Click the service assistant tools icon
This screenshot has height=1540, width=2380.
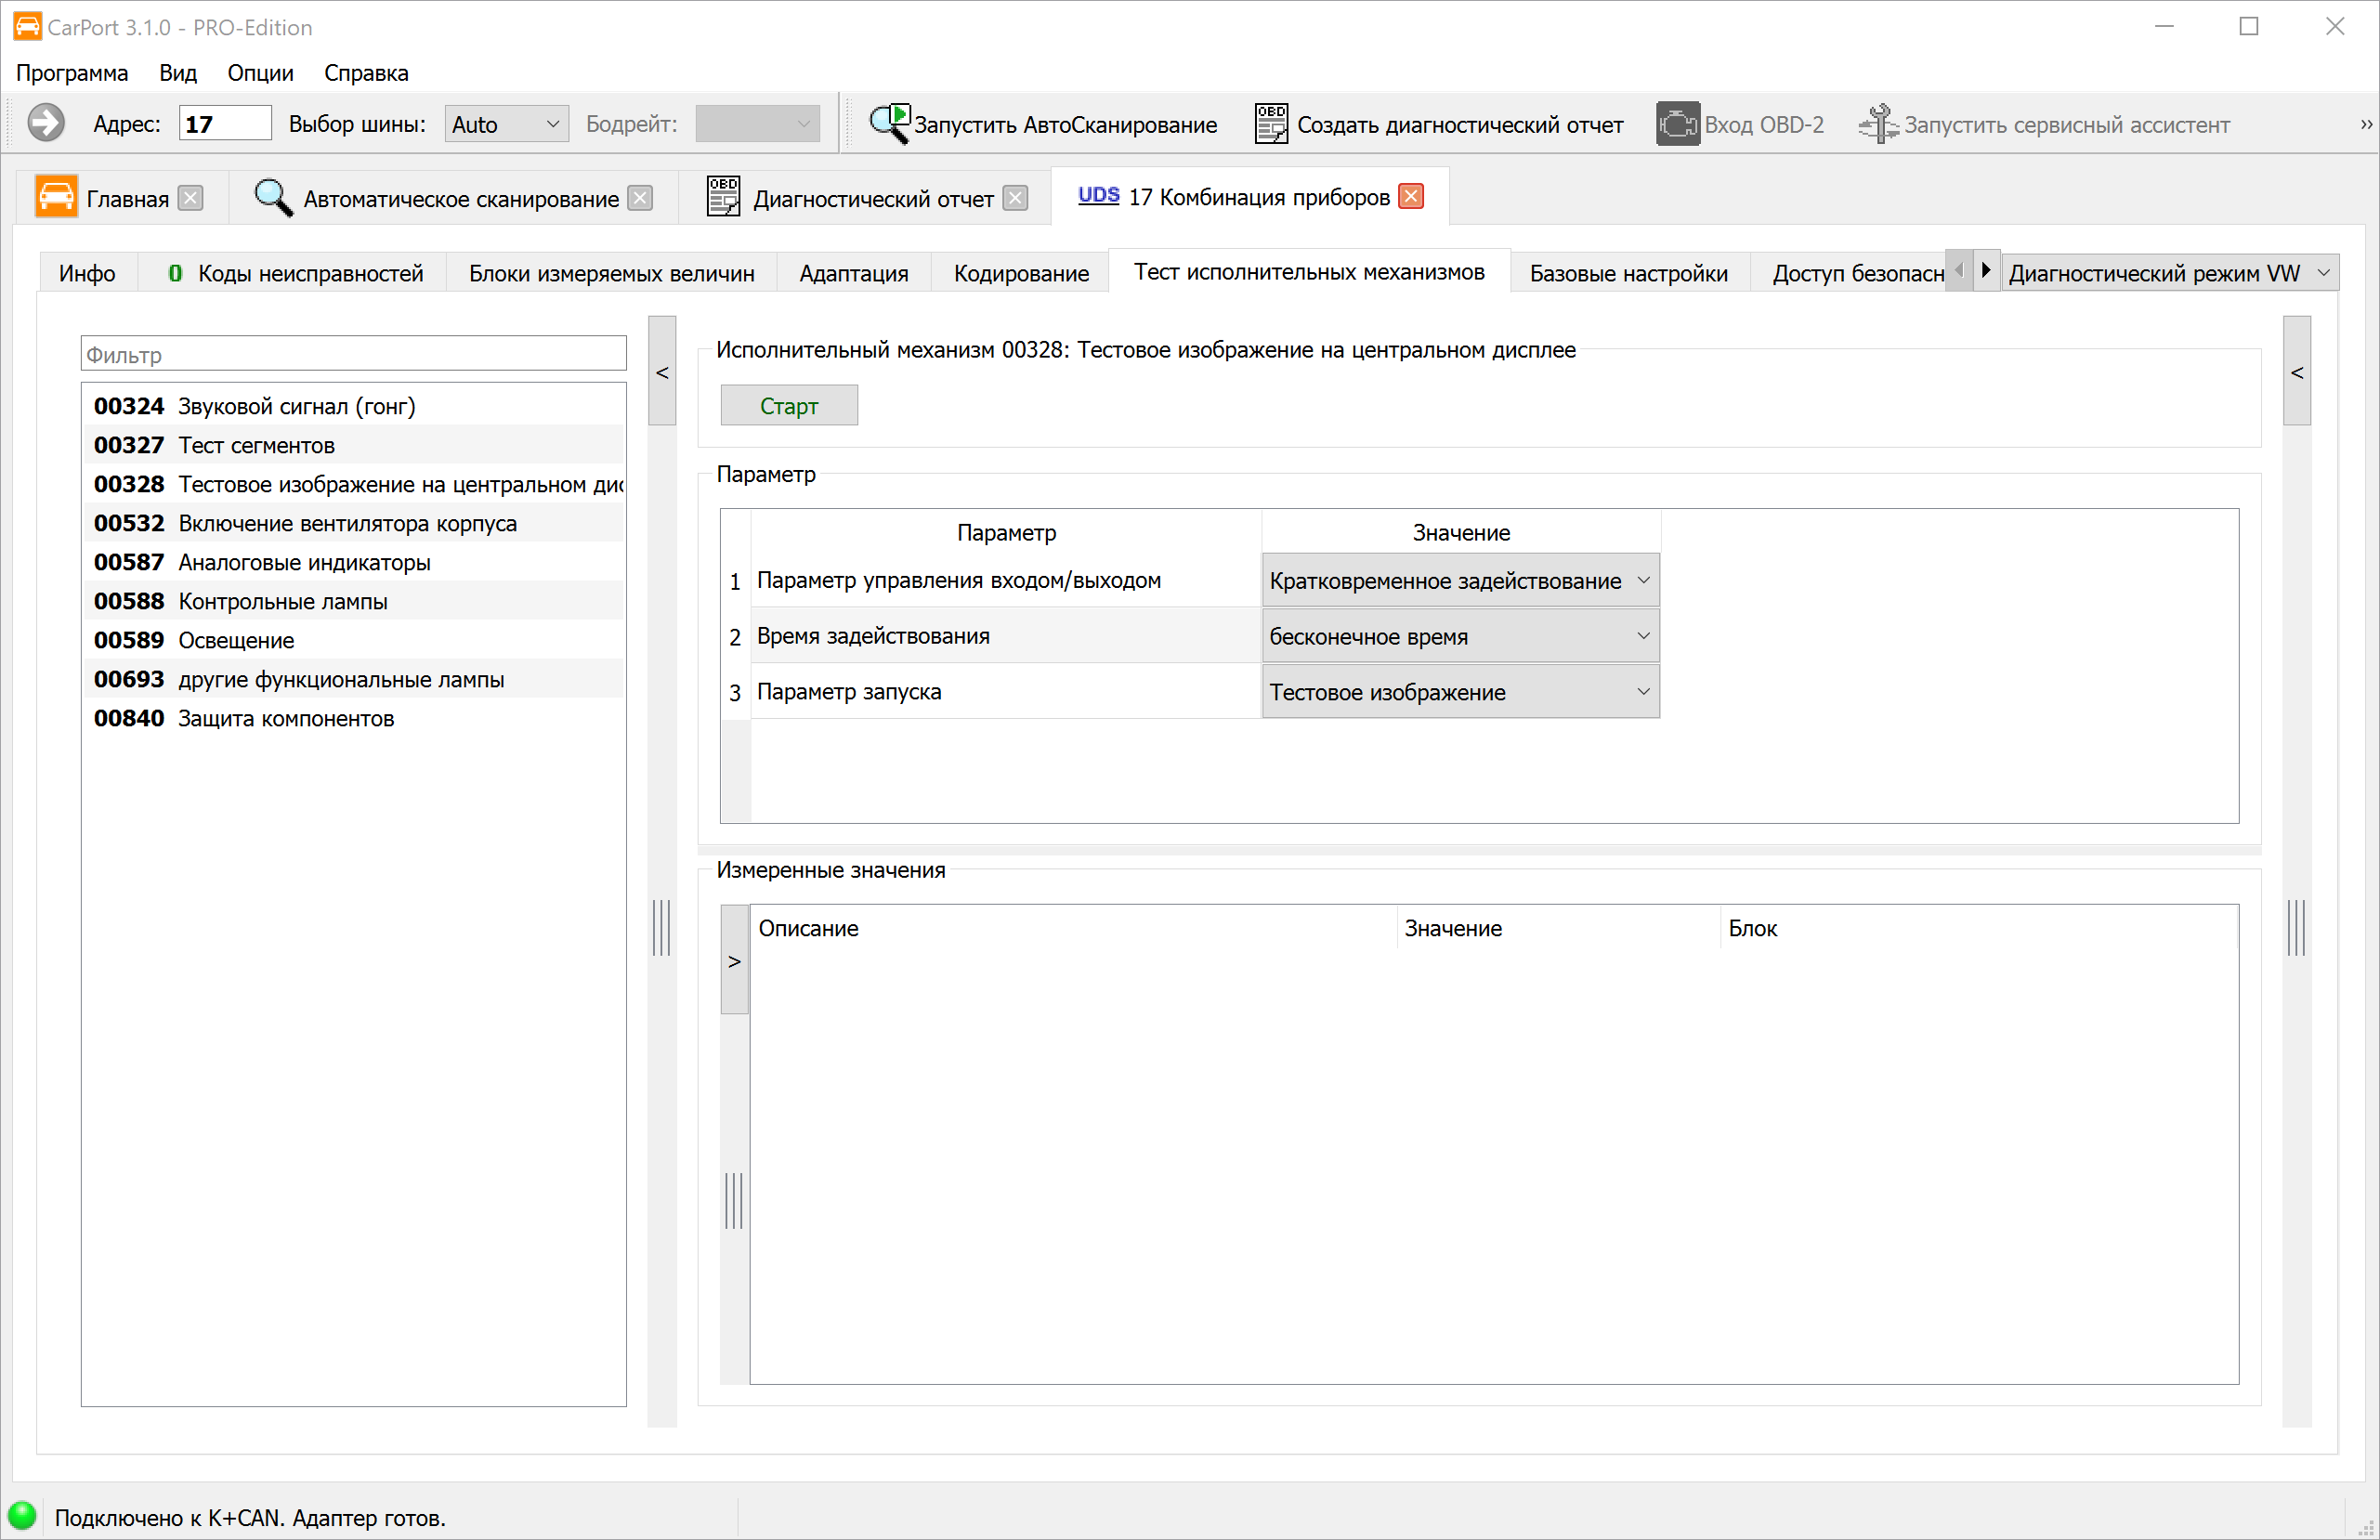[1877, 124]
